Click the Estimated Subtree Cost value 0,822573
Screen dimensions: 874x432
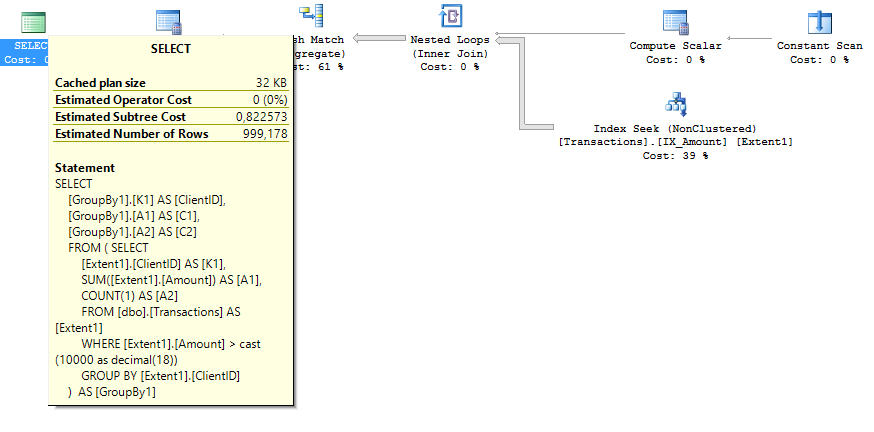261,117
